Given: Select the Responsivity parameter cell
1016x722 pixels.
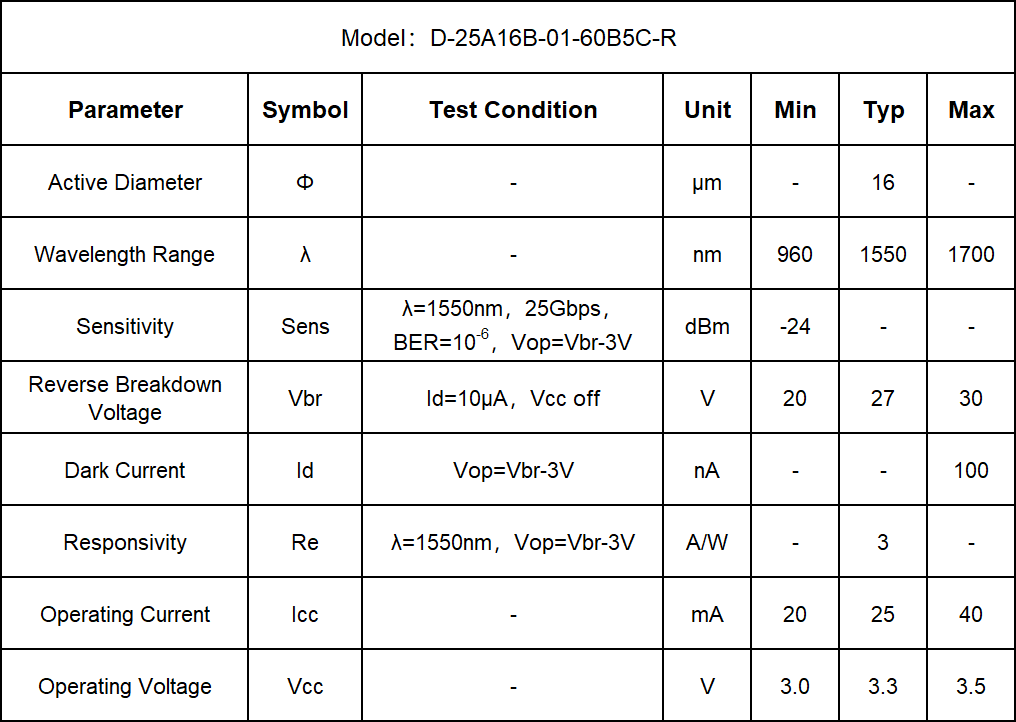Looking at the screenshot, I should click(x=125, y=542).
